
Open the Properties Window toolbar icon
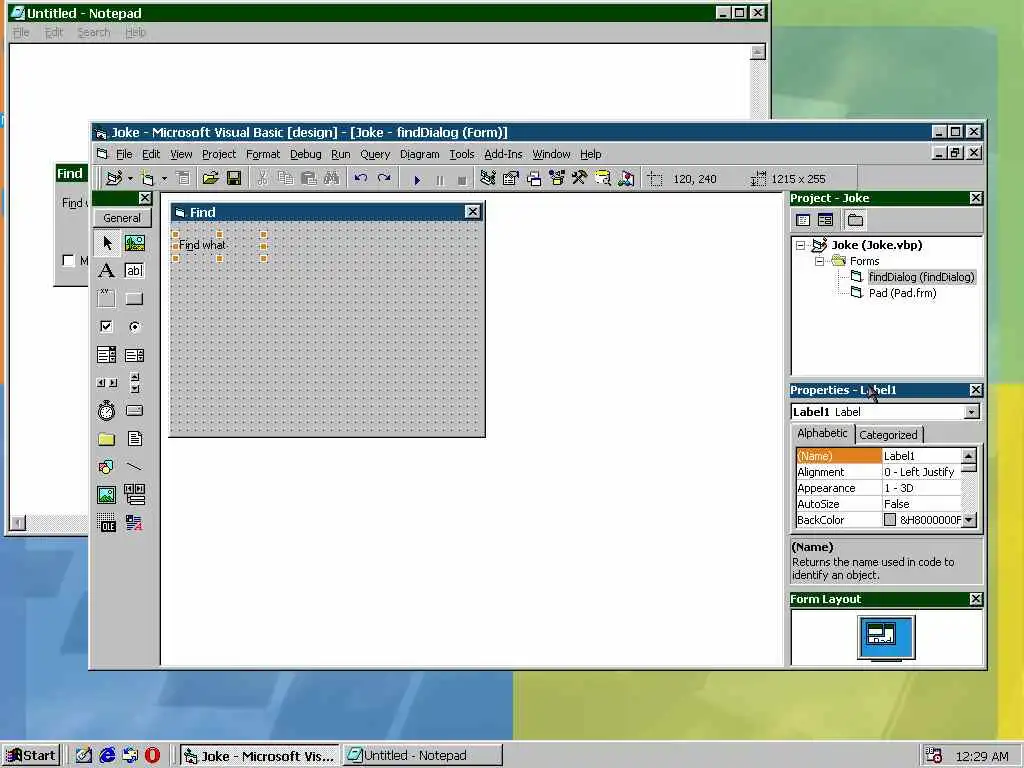click(x=511, y=178)
